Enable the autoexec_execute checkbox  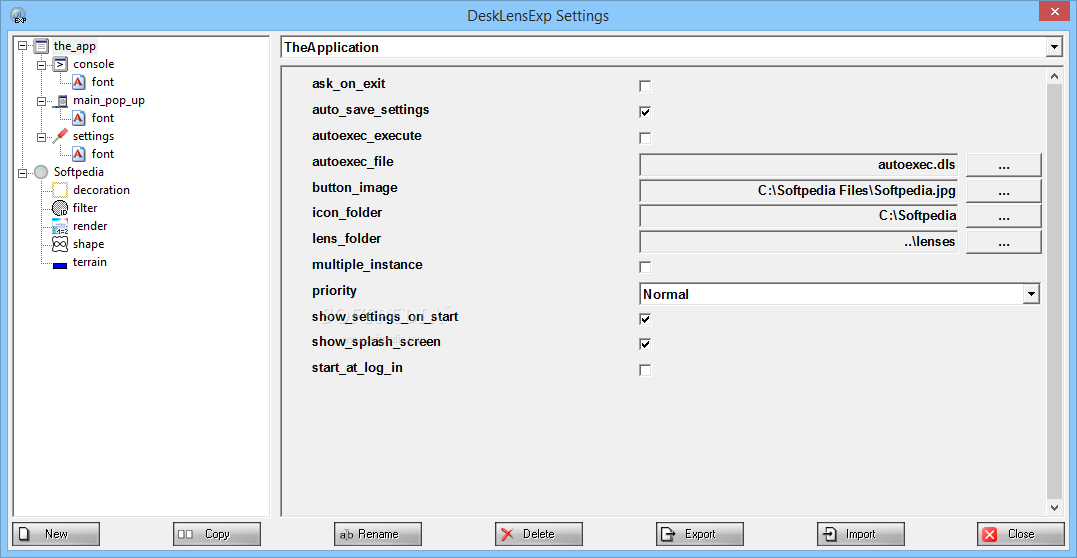tap(645, 138)
